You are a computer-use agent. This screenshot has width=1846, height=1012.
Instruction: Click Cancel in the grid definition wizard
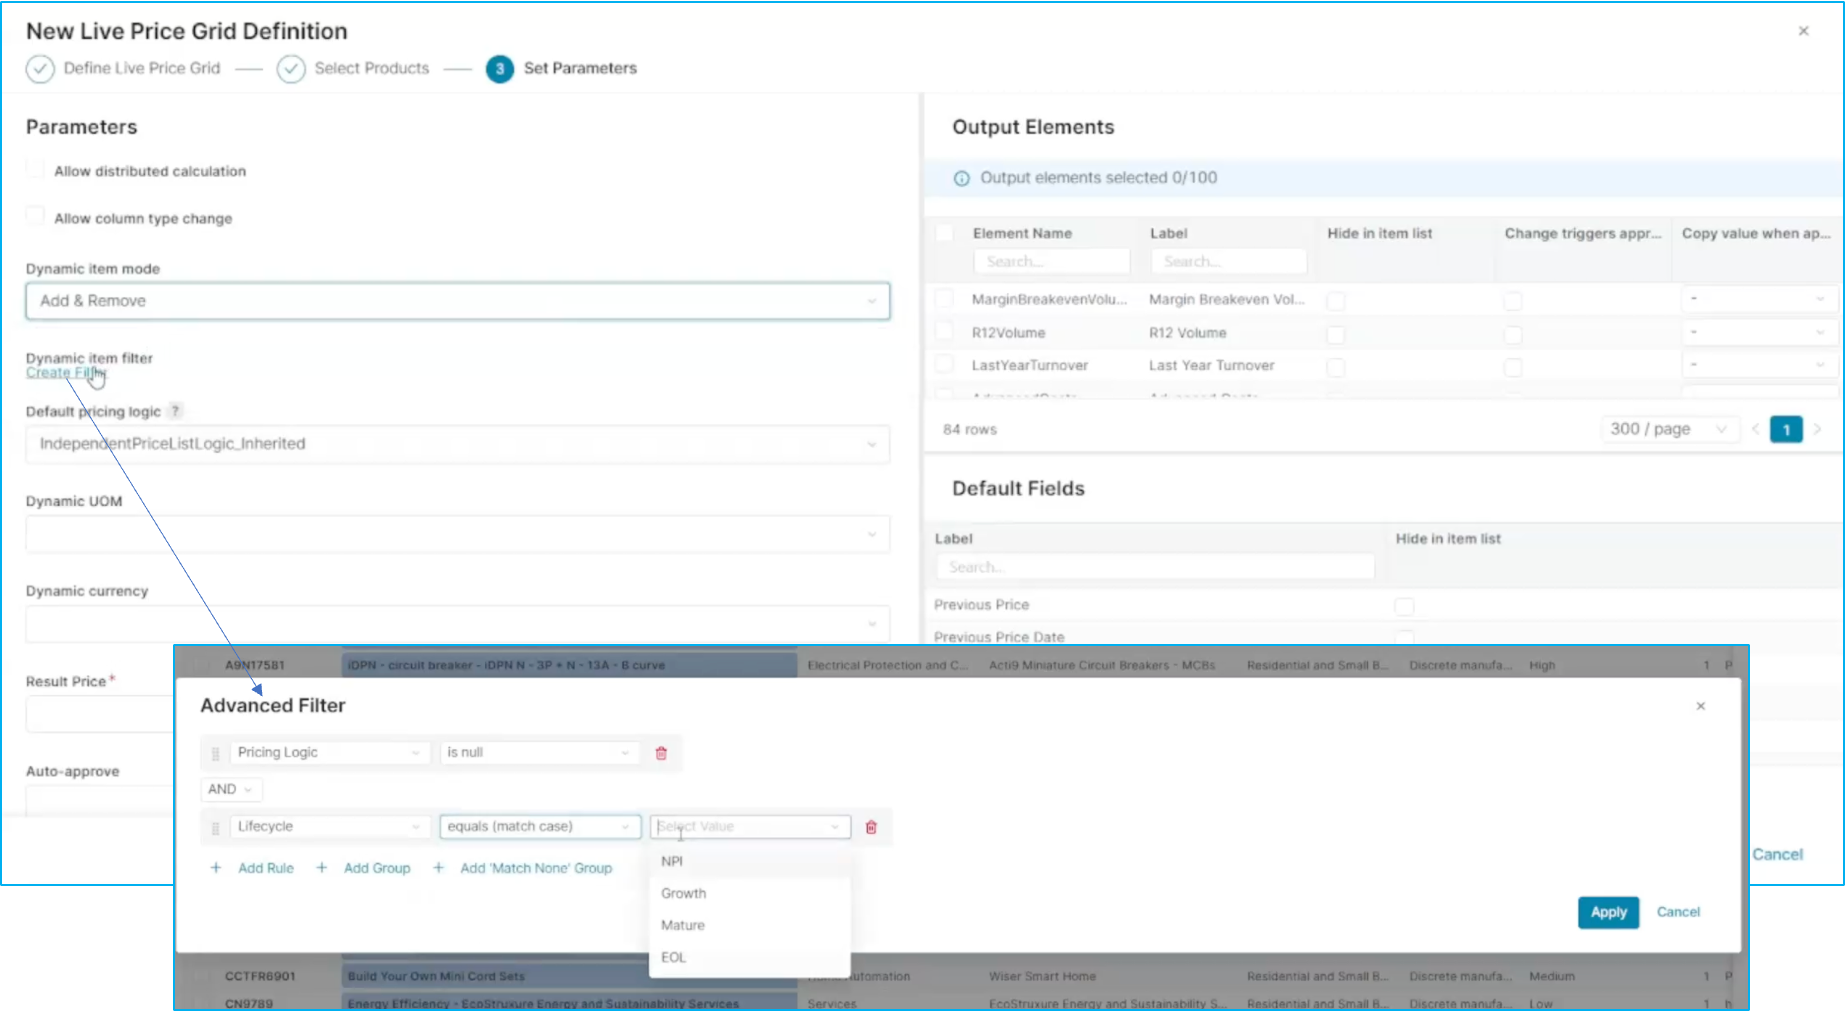pos(1777,854)
